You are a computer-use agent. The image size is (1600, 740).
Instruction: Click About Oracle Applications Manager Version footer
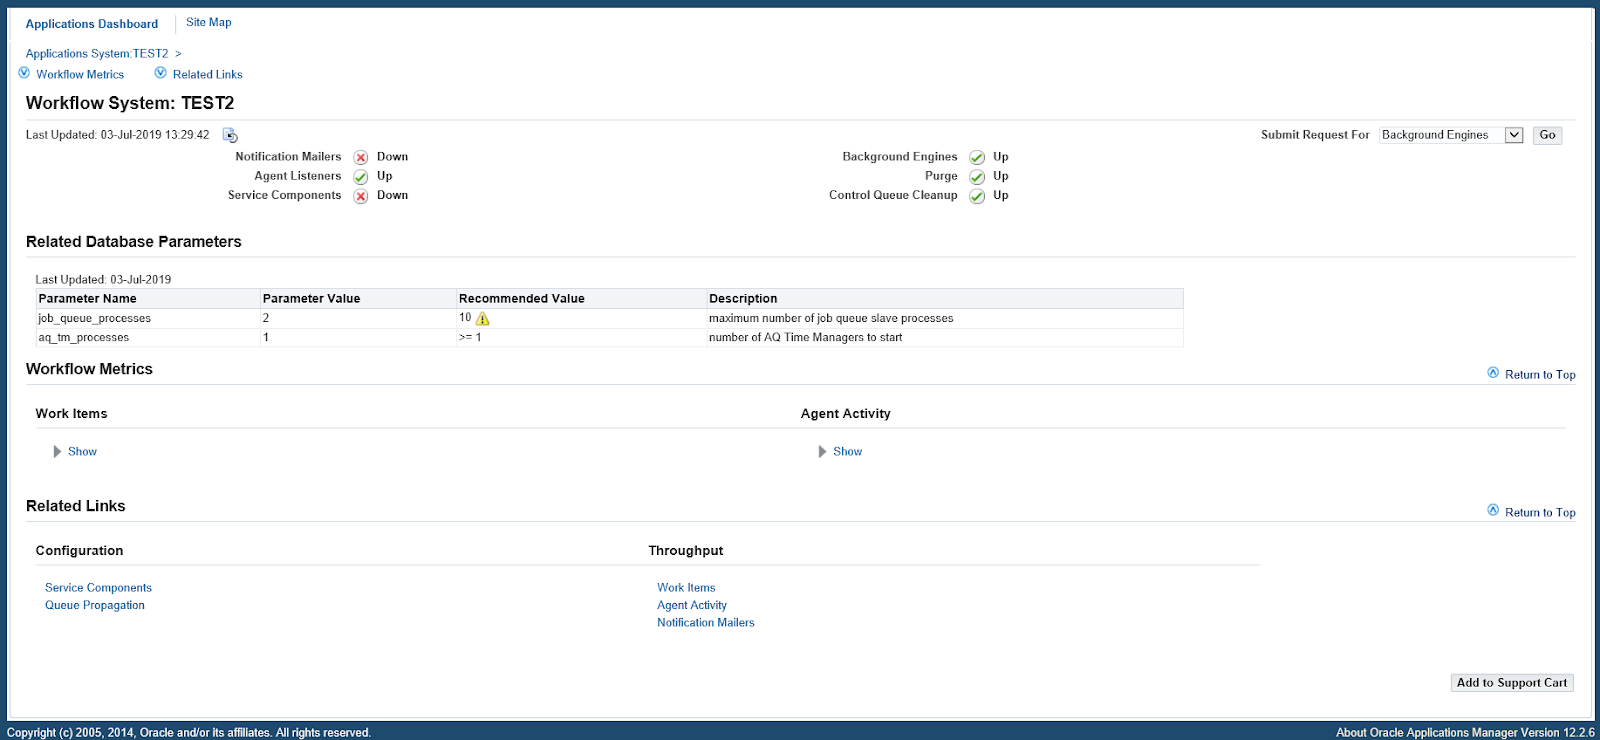pos(1465,733)
